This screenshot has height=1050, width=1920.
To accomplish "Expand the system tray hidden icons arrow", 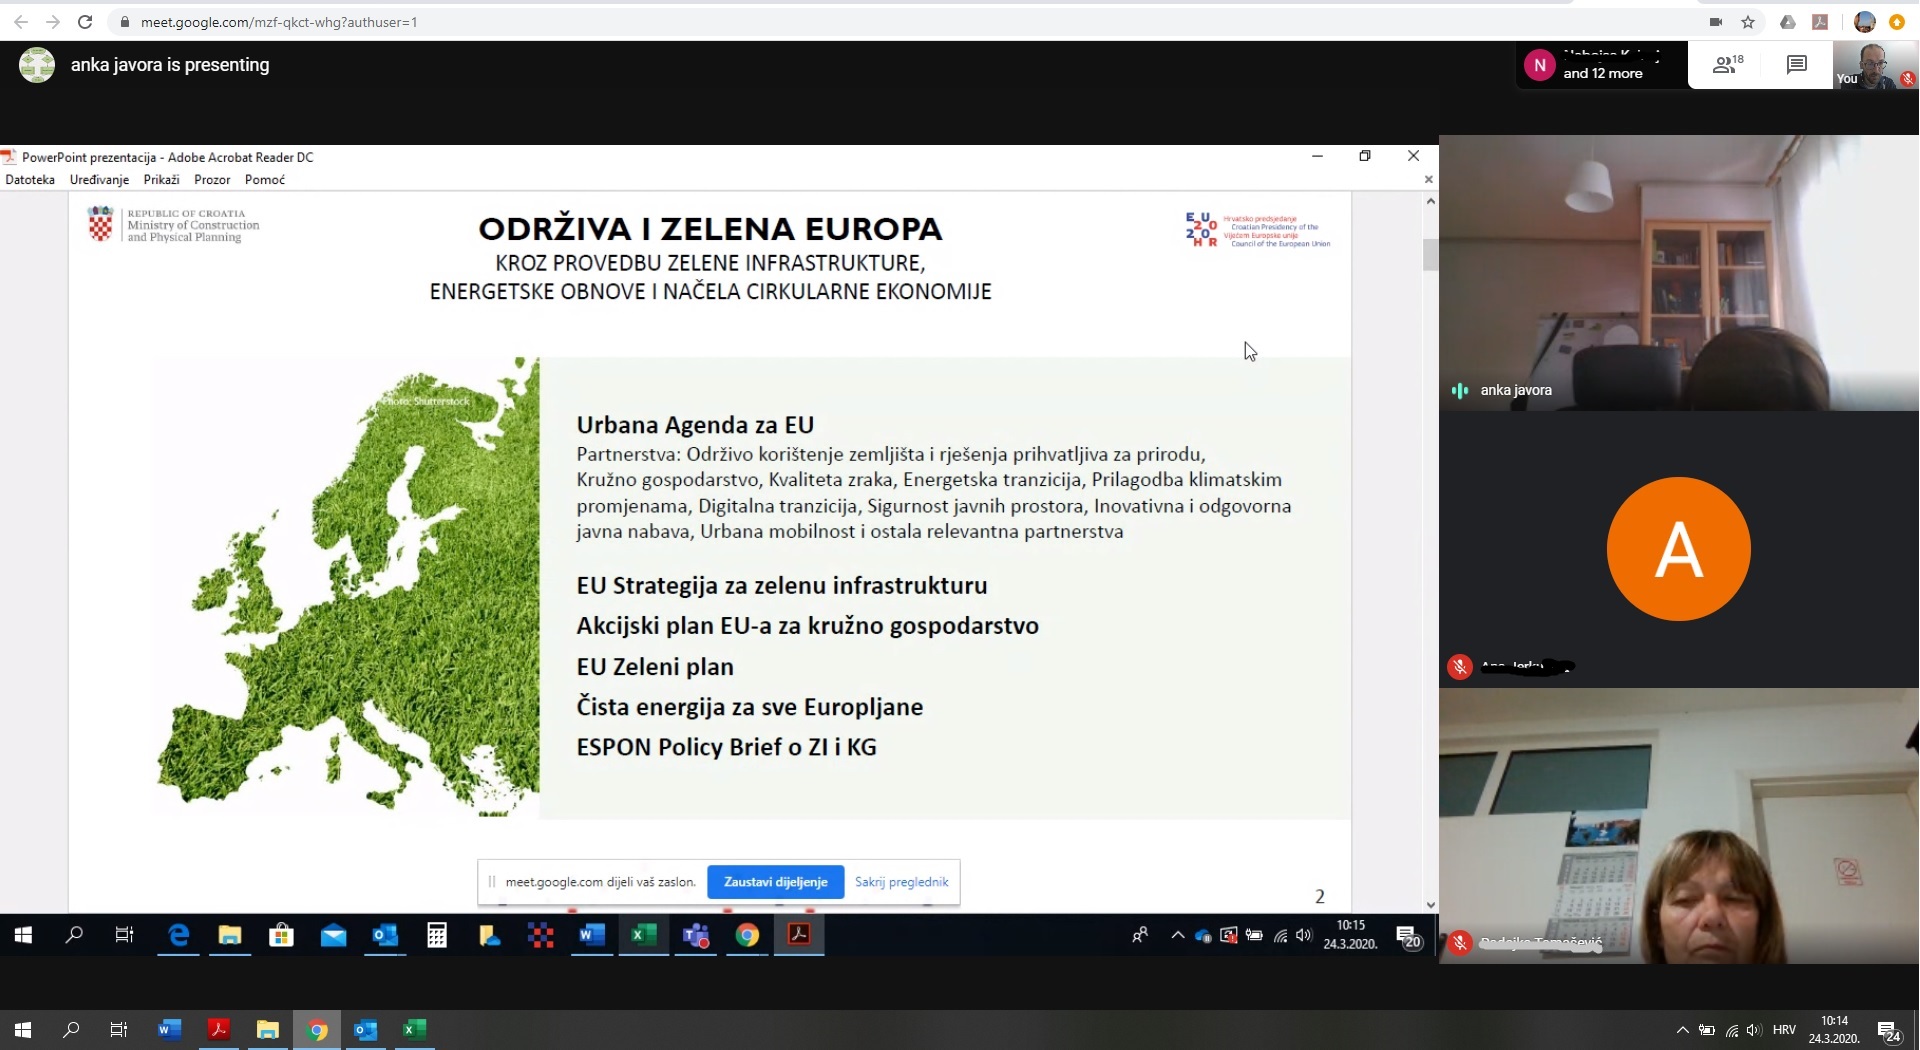I will click(1681, 1030).
